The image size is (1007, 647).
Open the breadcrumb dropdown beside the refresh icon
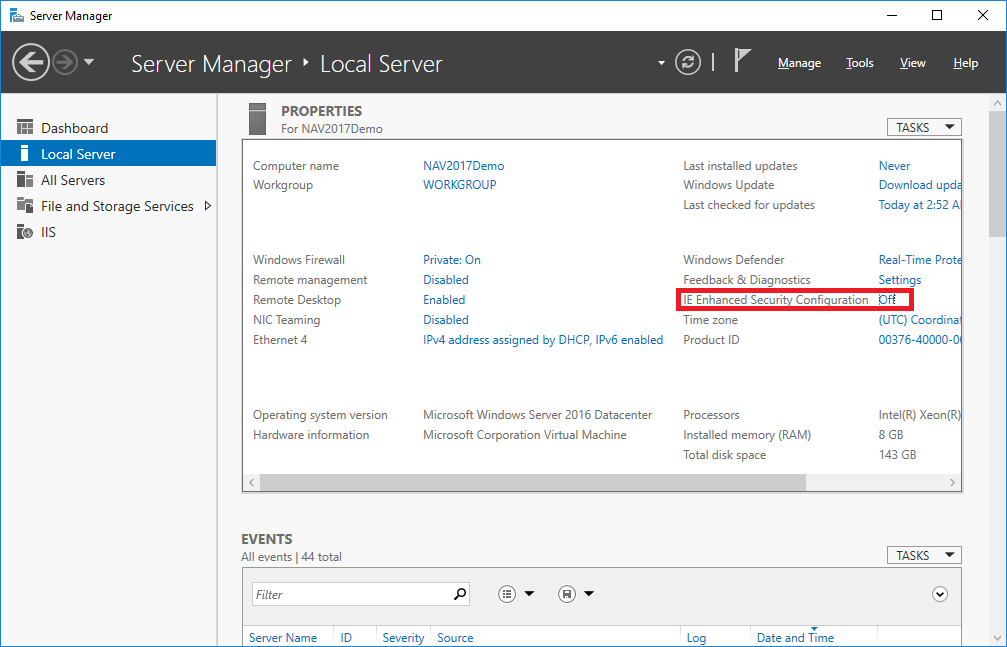point(661,63)
